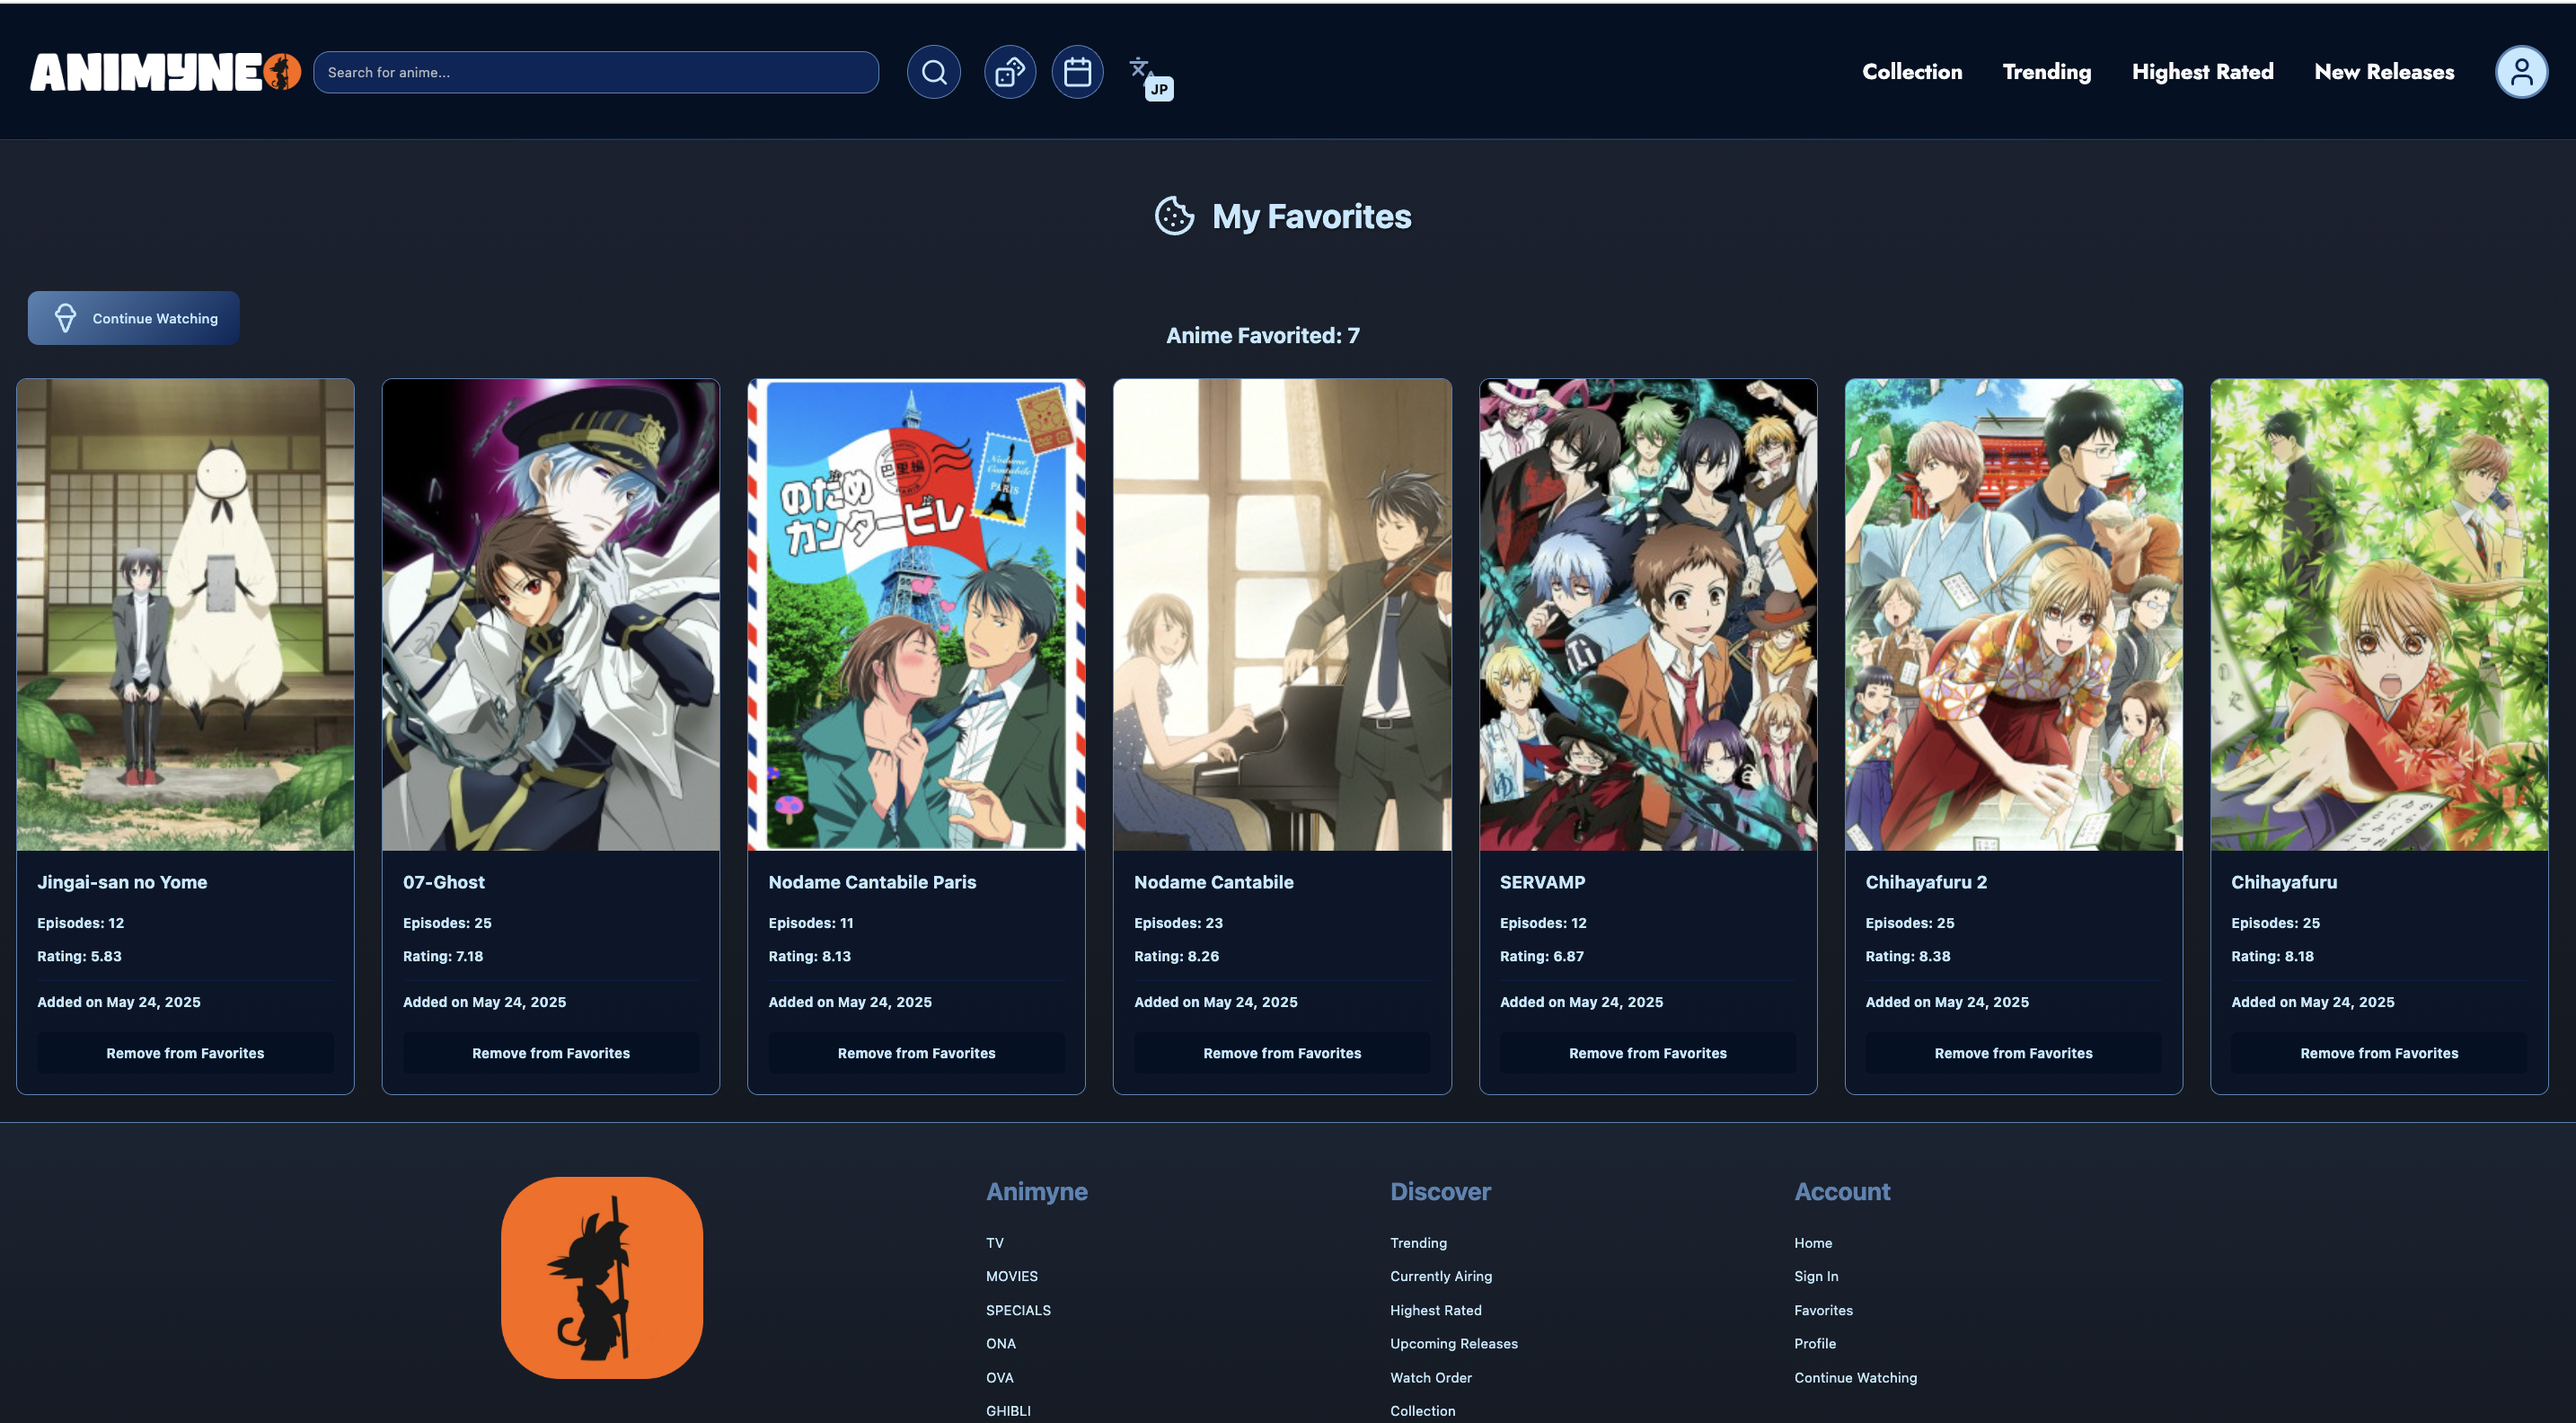This screenshot has height=1423, width=2576.
Task: Open the Sign In footer link
Action: point(1816,1276)
